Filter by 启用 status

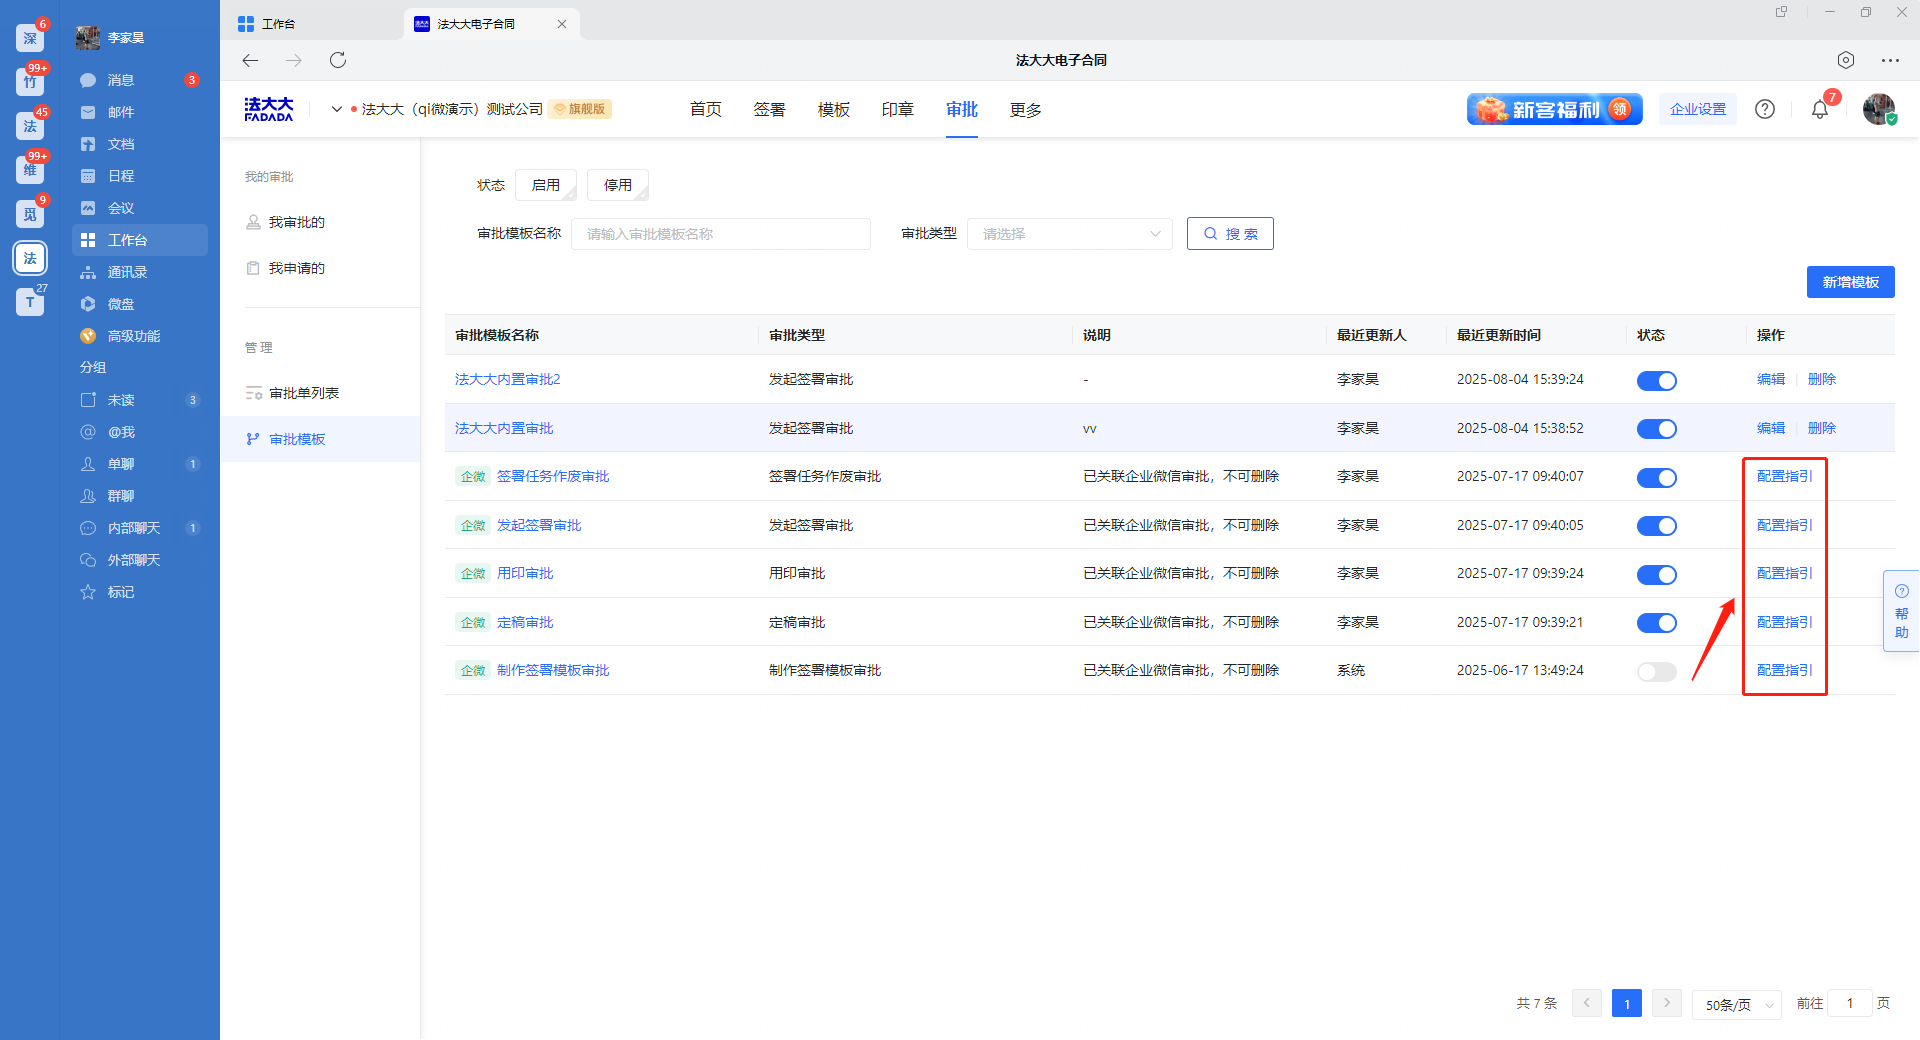click(546, 185)
